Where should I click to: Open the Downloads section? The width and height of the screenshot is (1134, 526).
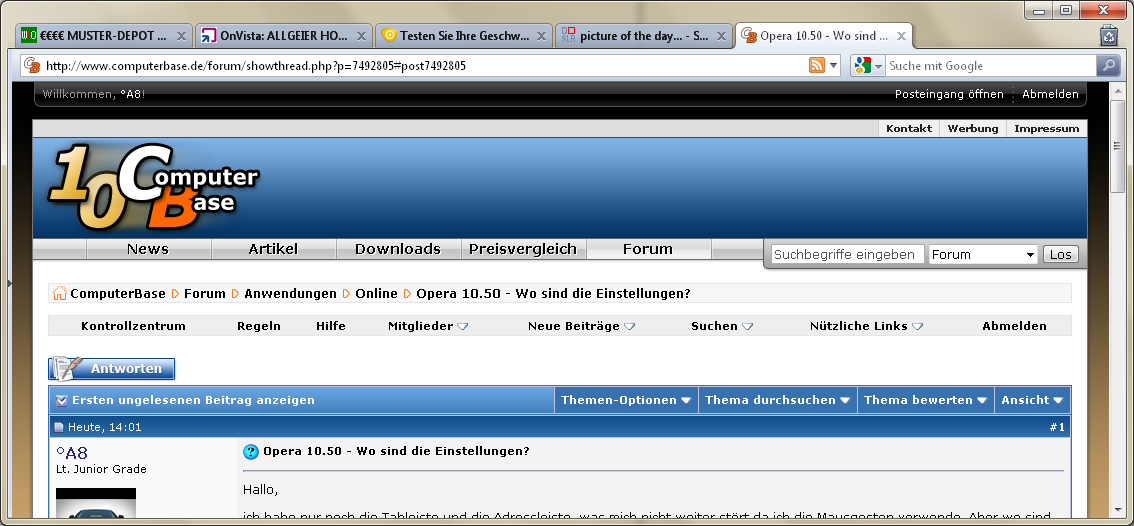[x=398, y=249]
